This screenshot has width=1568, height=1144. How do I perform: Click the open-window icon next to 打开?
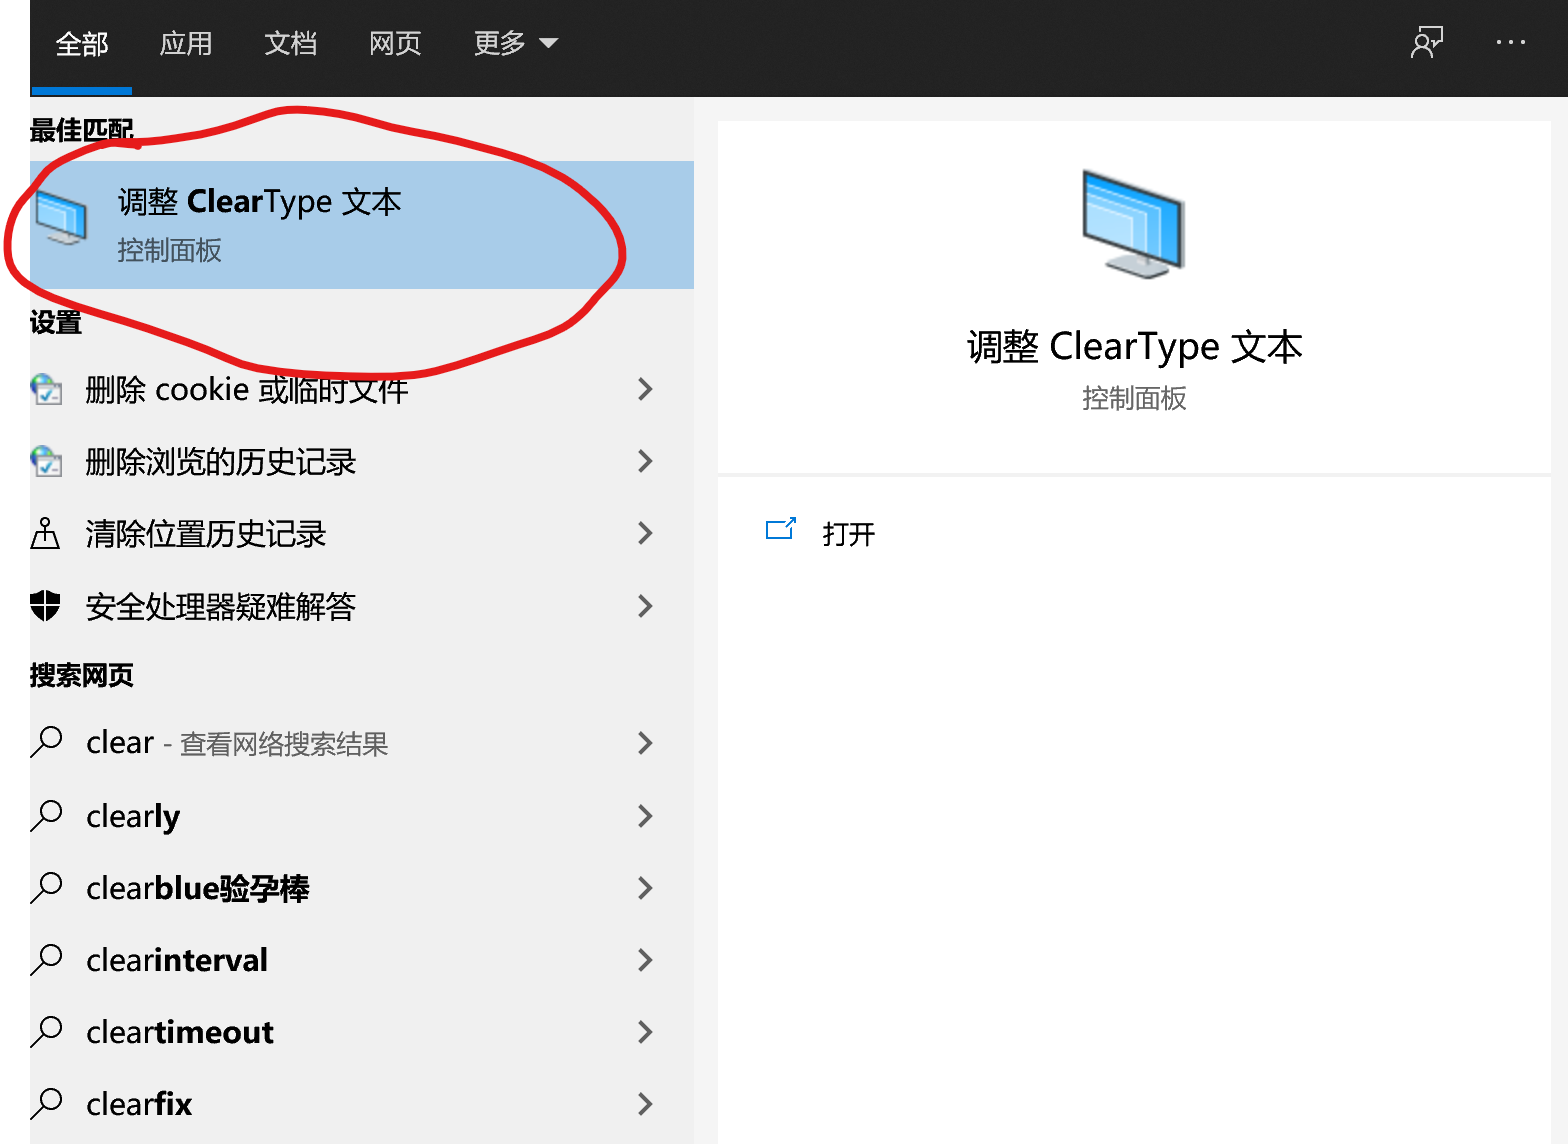point(780,529)
